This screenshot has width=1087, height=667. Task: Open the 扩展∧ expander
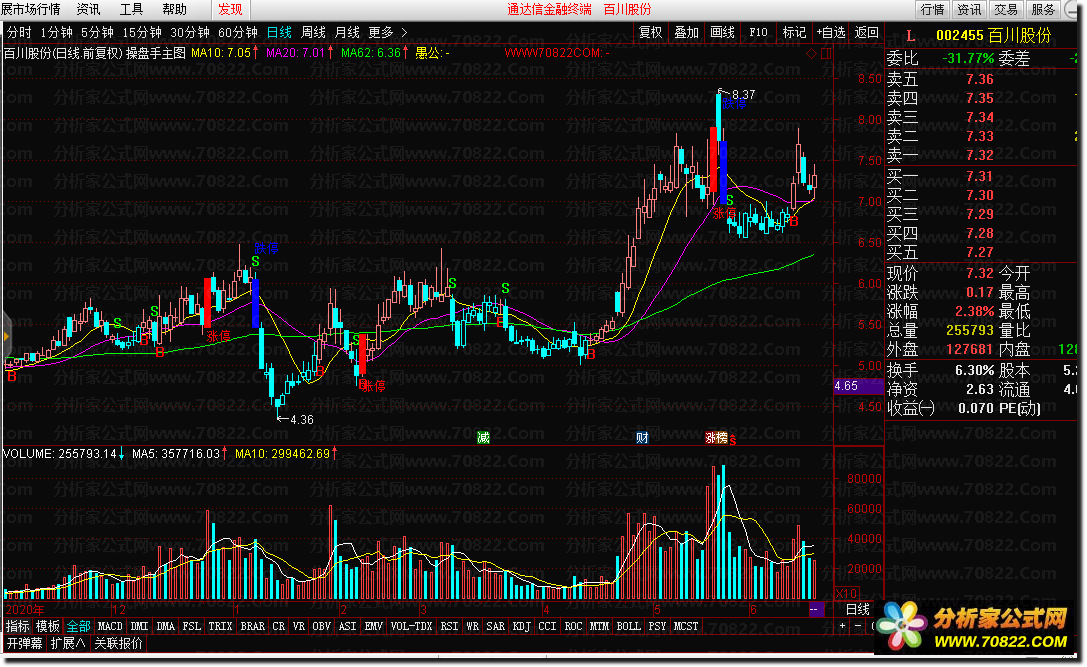tap(68, 643)
